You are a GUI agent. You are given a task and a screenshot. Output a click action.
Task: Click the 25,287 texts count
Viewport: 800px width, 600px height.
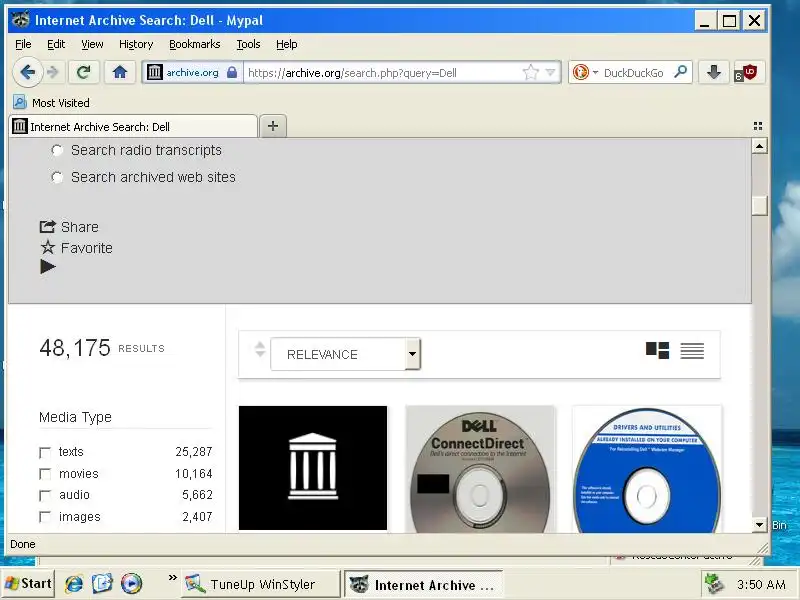tap(194, 452)
